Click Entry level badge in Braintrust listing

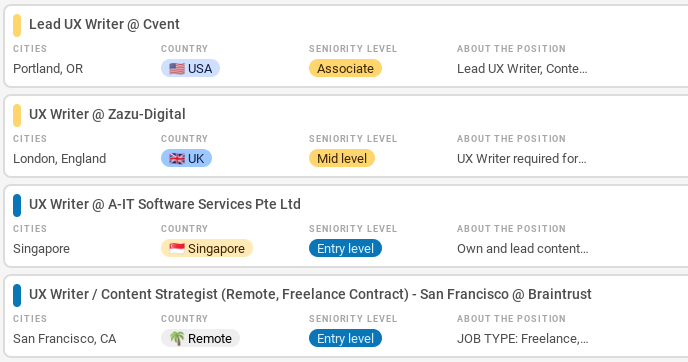click(x=345, y=338)
